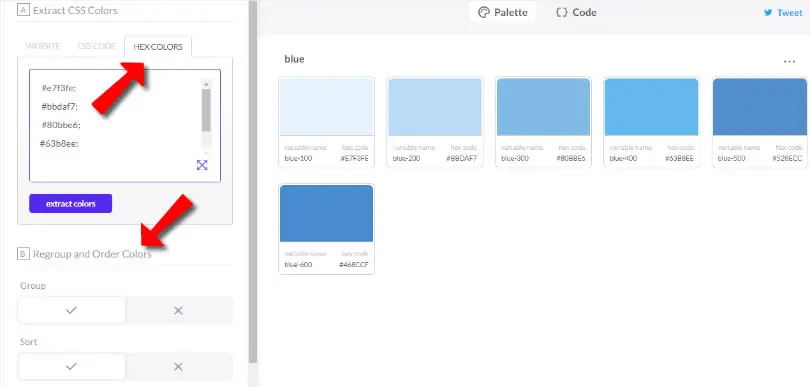Click the extract colors button

coord(71,204)
